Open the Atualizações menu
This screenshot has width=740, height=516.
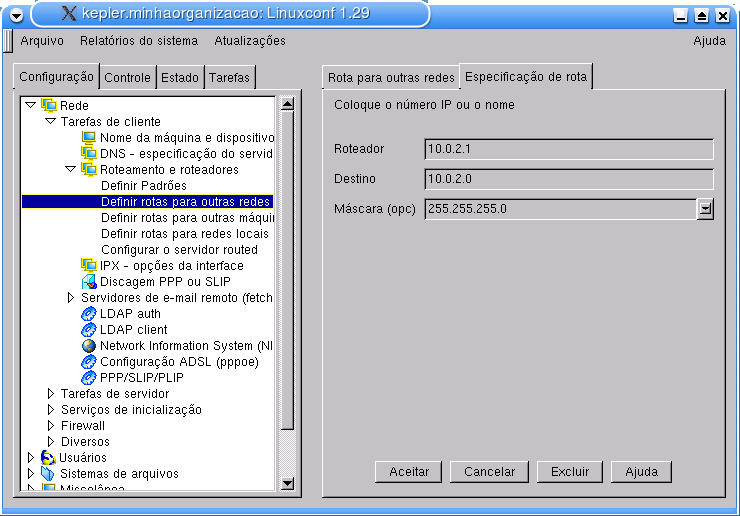click(250, 41)
